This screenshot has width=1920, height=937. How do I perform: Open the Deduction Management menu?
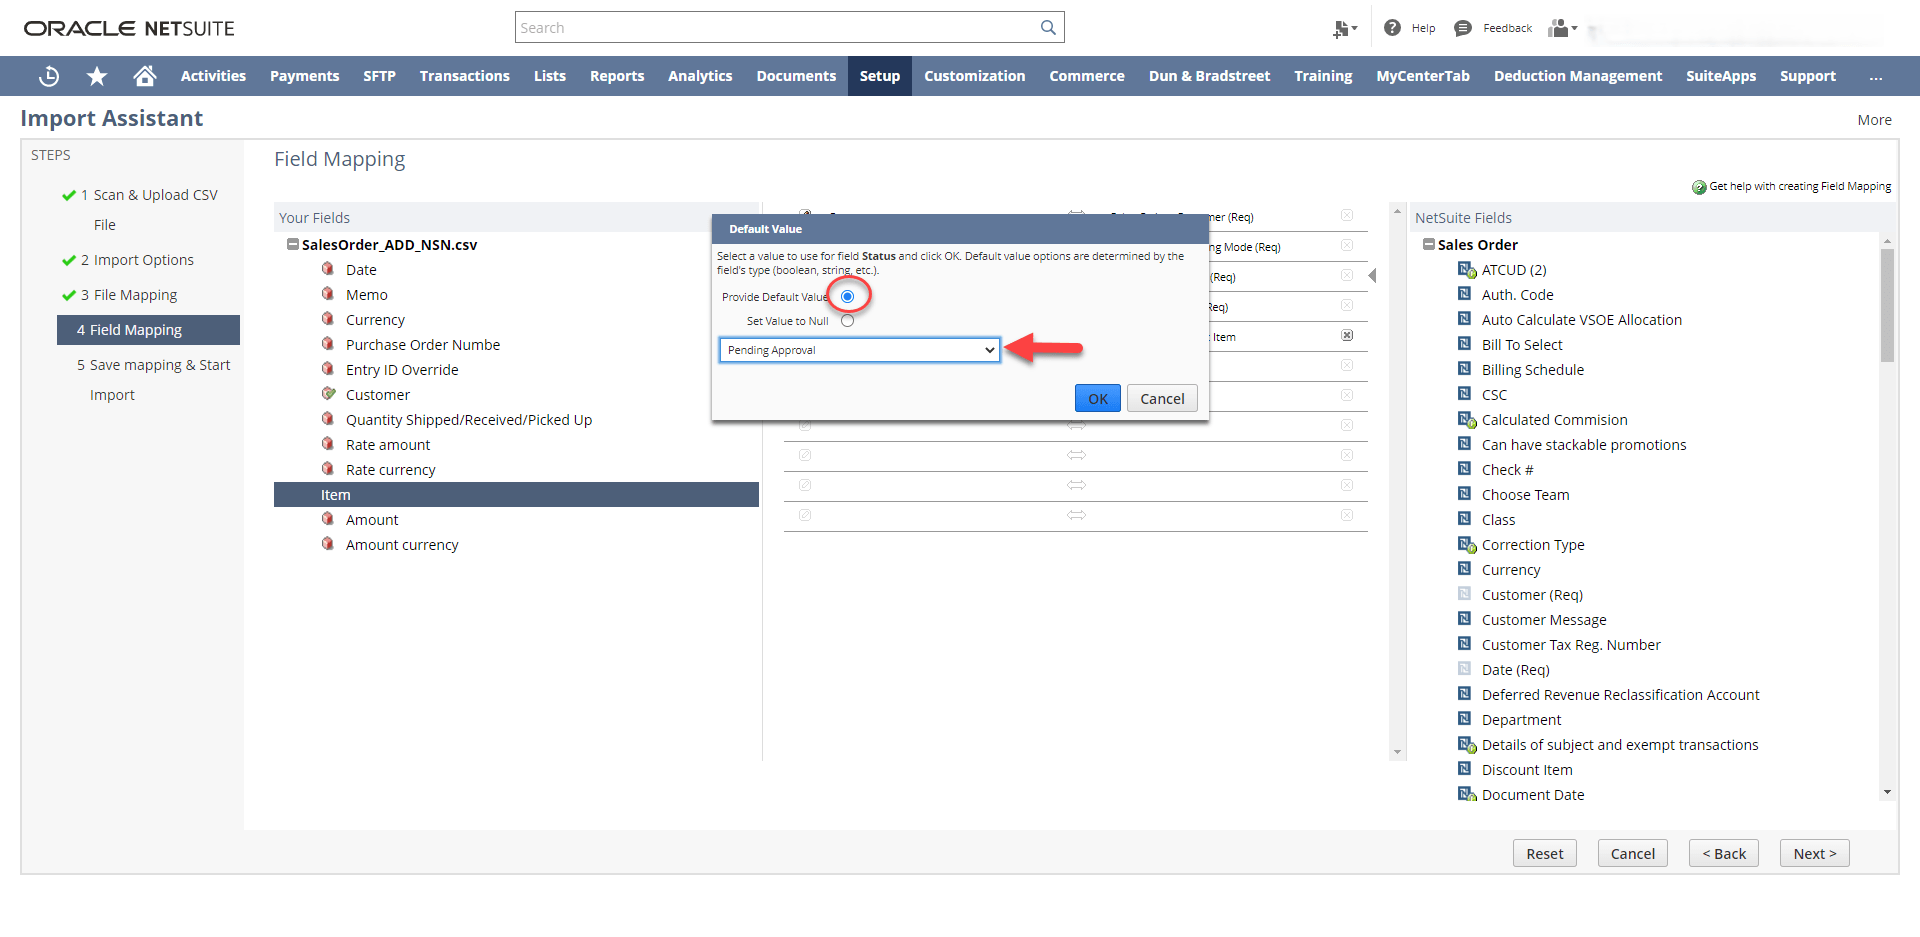(1578, 76)
